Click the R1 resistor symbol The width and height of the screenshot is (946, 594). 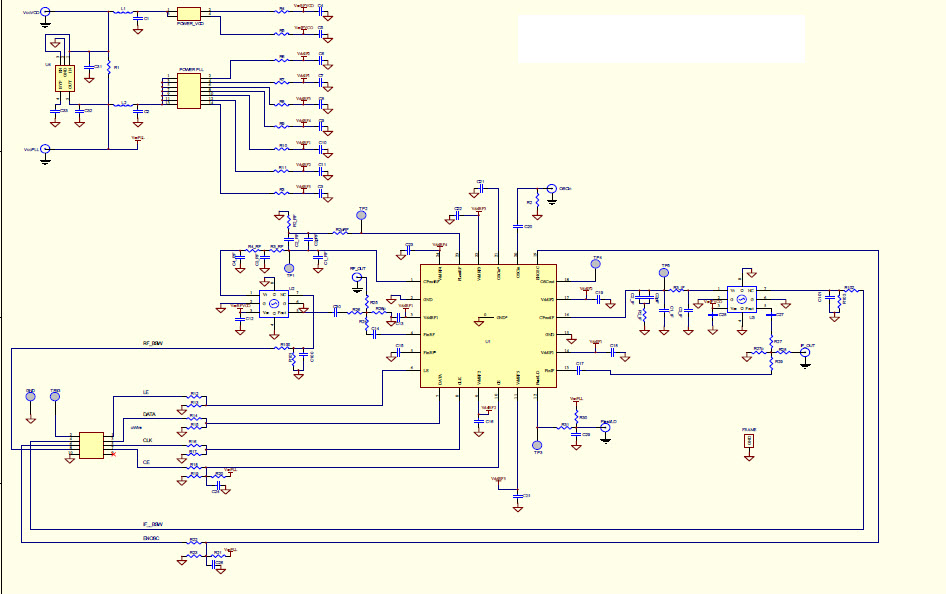coord(109,68)
